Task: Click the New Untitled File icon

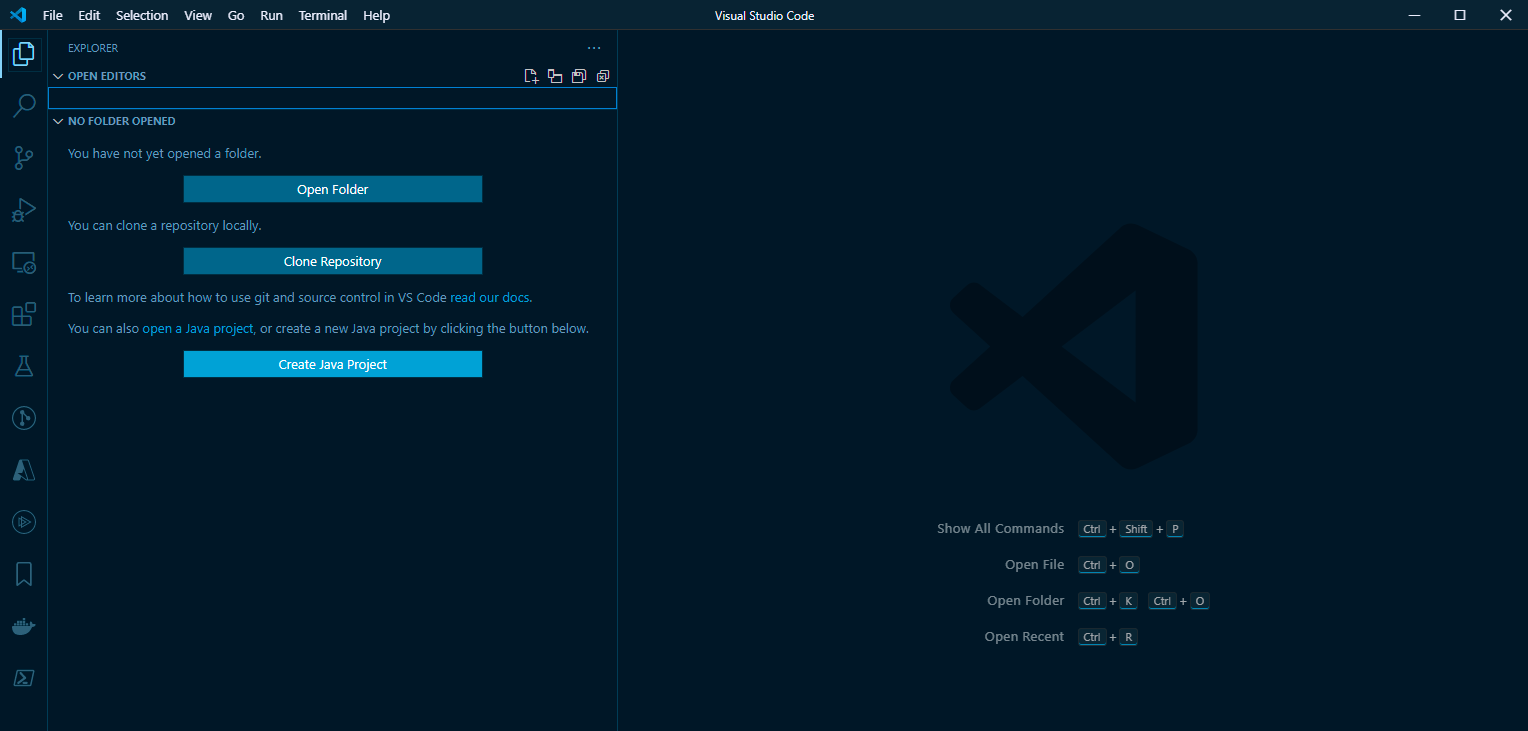Action: point(531,75)
